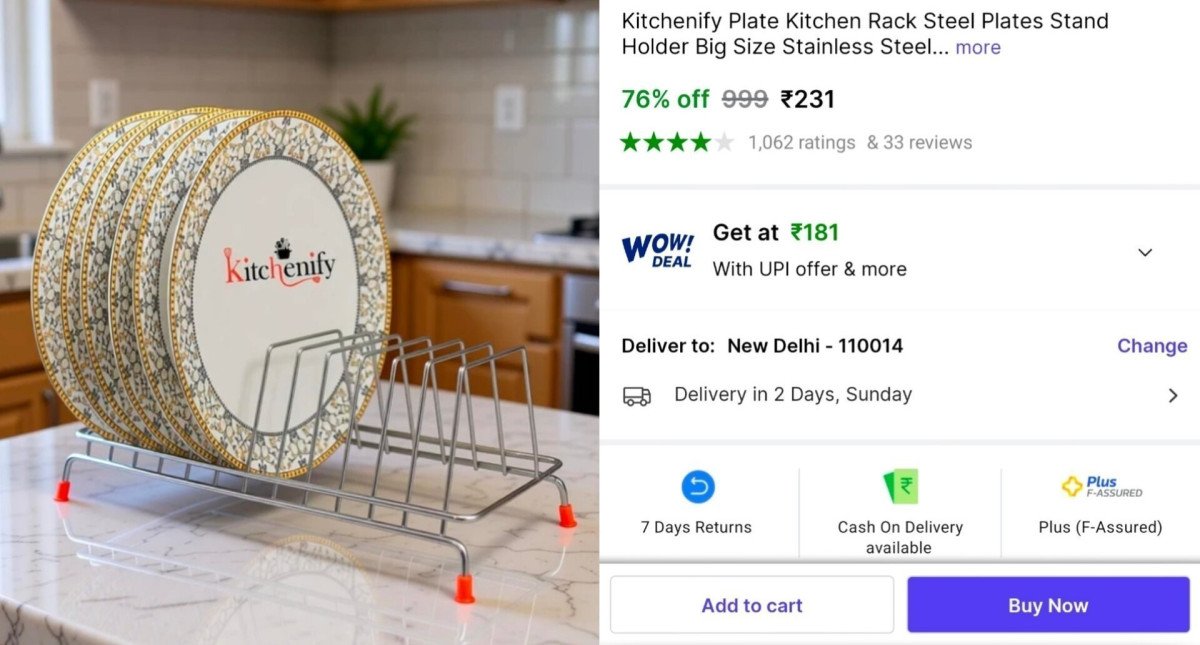
Task: Change the delivery pincode location
Action: [x=1152, y=346]
